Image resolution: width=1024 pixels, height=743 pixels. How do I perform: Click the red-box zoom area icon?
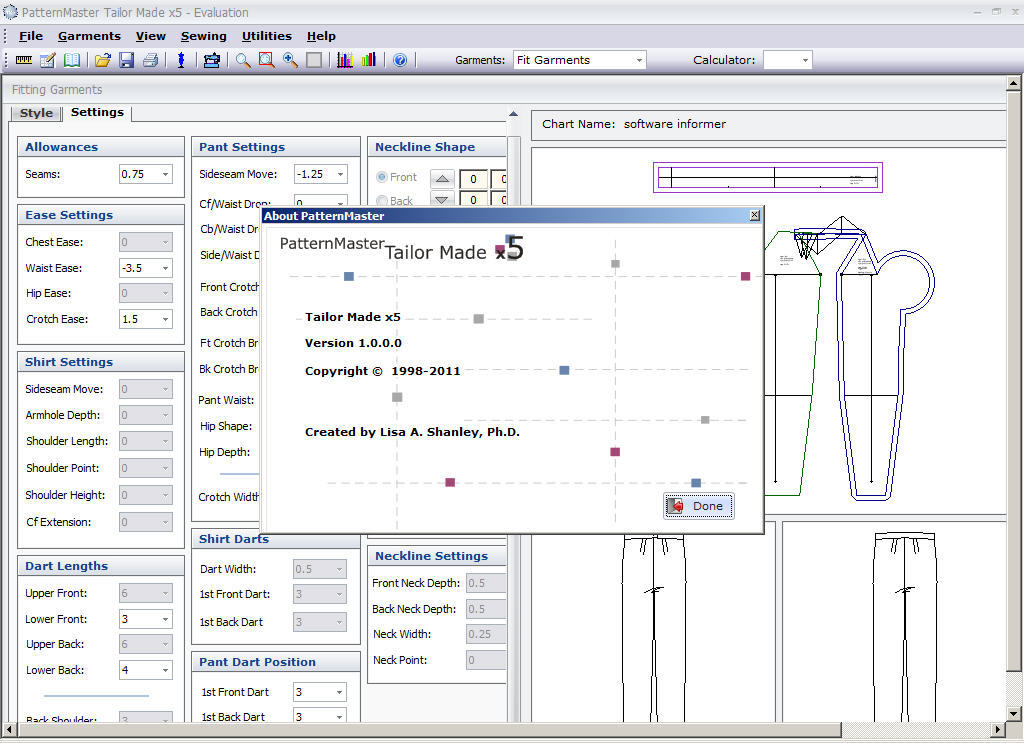point(266,60)
